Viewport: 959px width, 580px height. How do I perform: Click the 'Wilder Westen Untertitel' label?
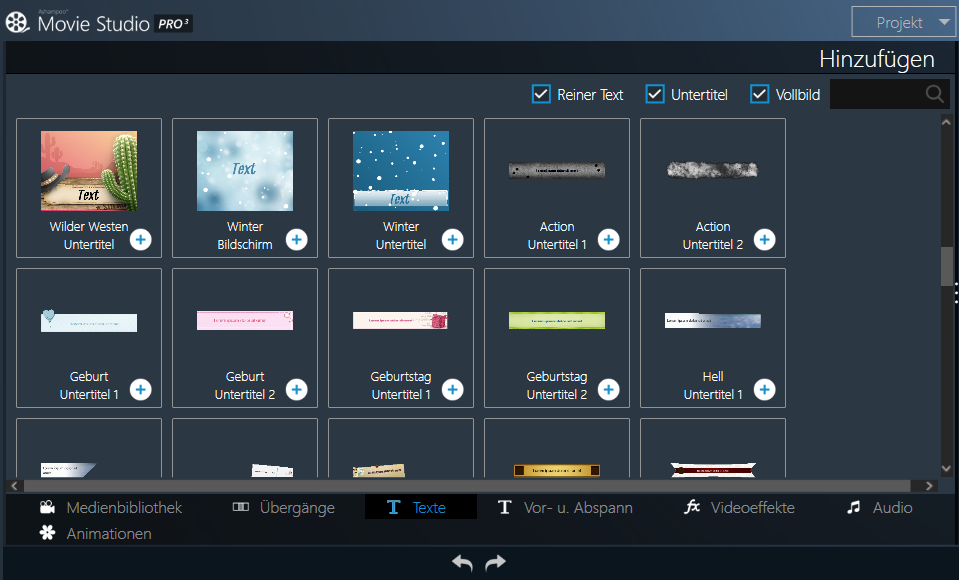89,236
